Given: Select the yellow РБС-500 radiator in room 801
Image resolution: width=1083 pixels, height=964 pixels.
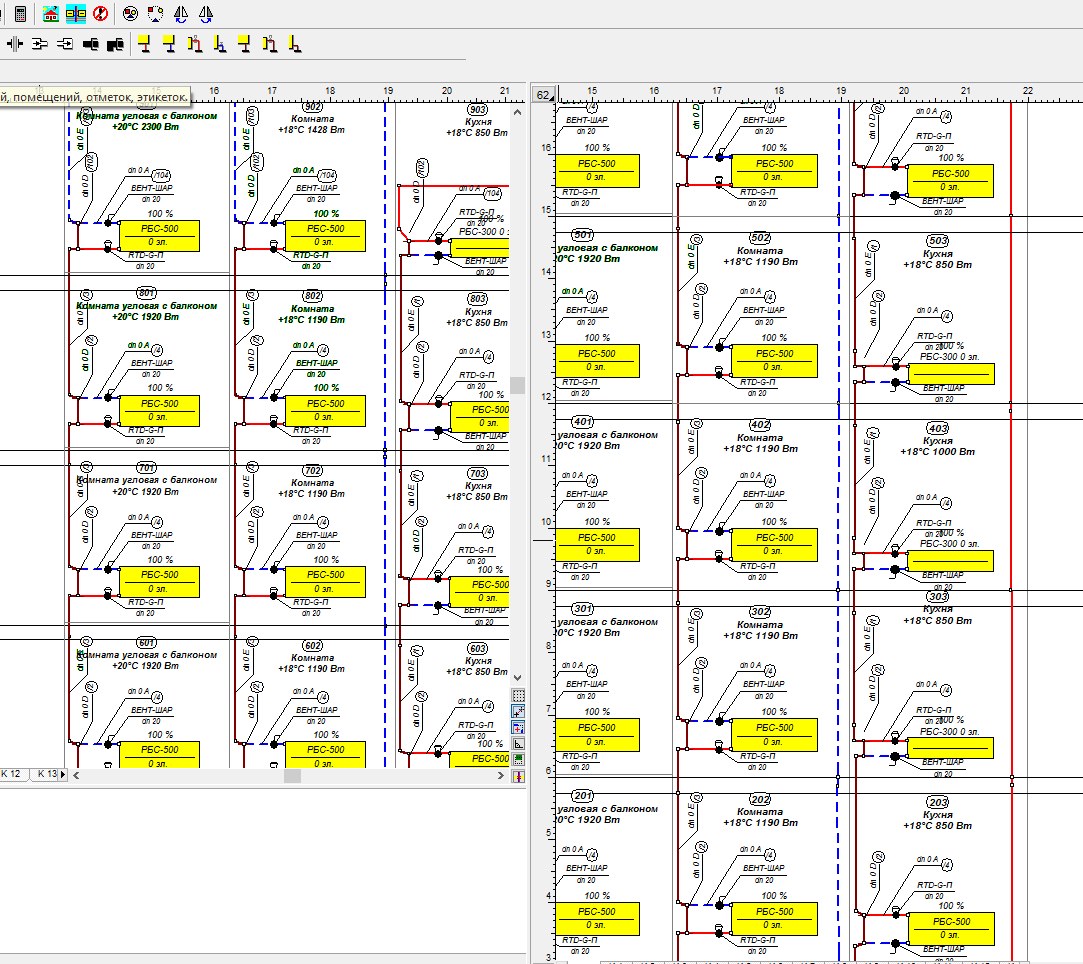Looking at the screenshot, I should pyautogui.click(x=159, y=409).
